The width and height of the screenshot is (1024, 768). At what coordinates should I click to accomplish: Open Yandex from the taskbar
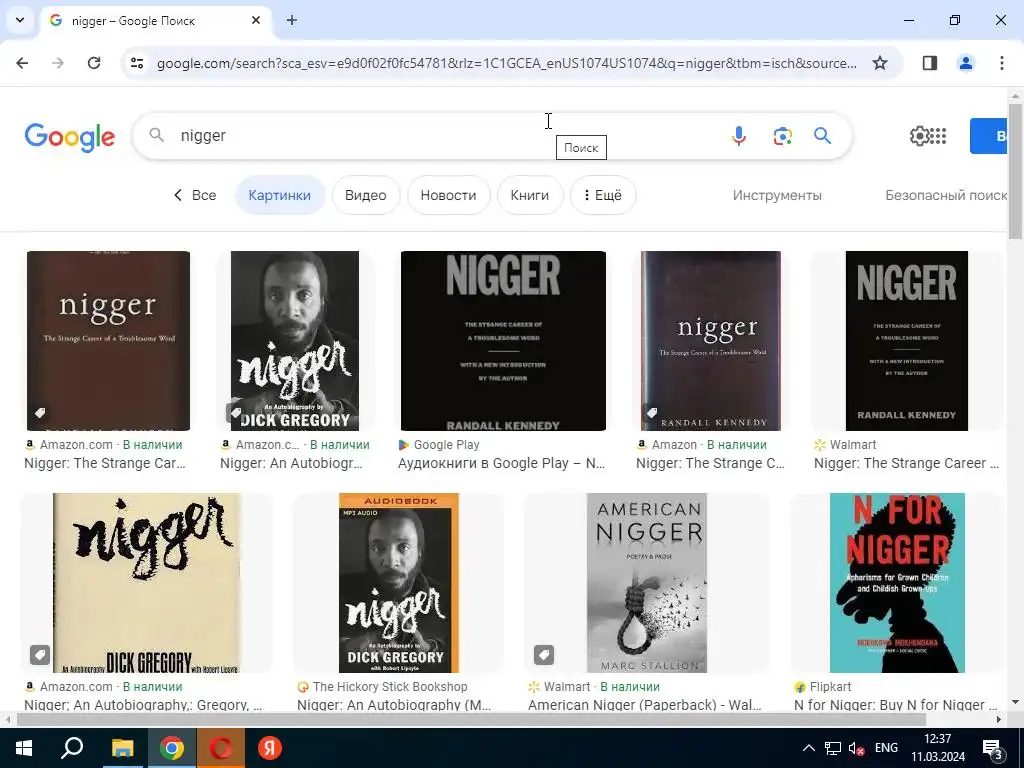click(x=269, y=748)
